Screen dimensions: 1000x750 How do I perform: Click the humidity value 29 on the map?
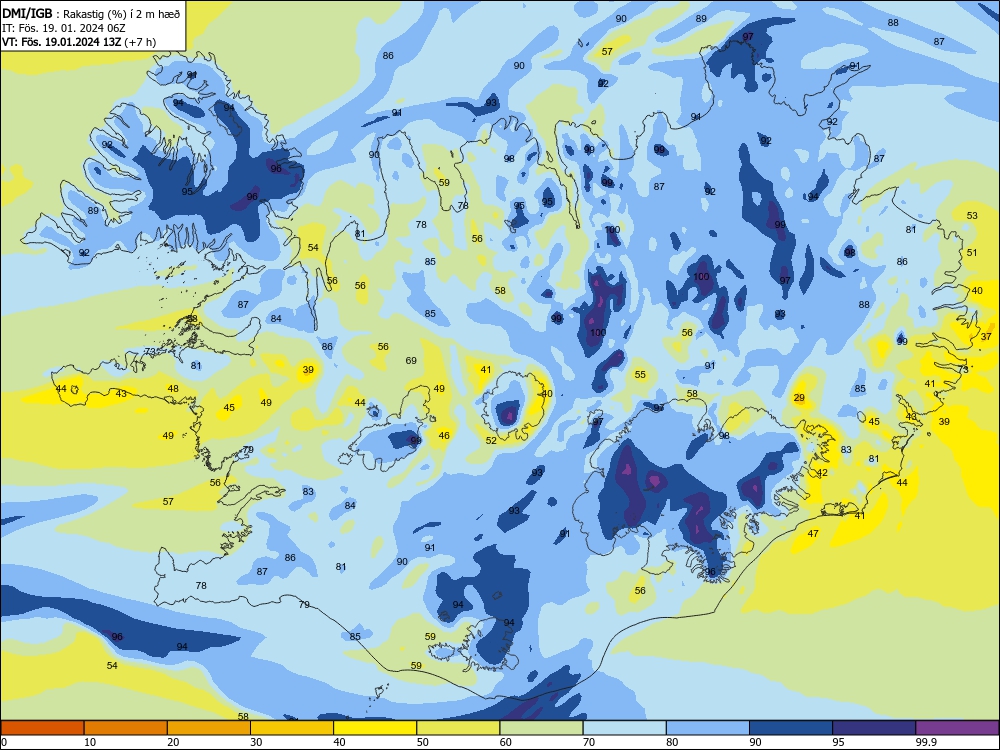799,397
